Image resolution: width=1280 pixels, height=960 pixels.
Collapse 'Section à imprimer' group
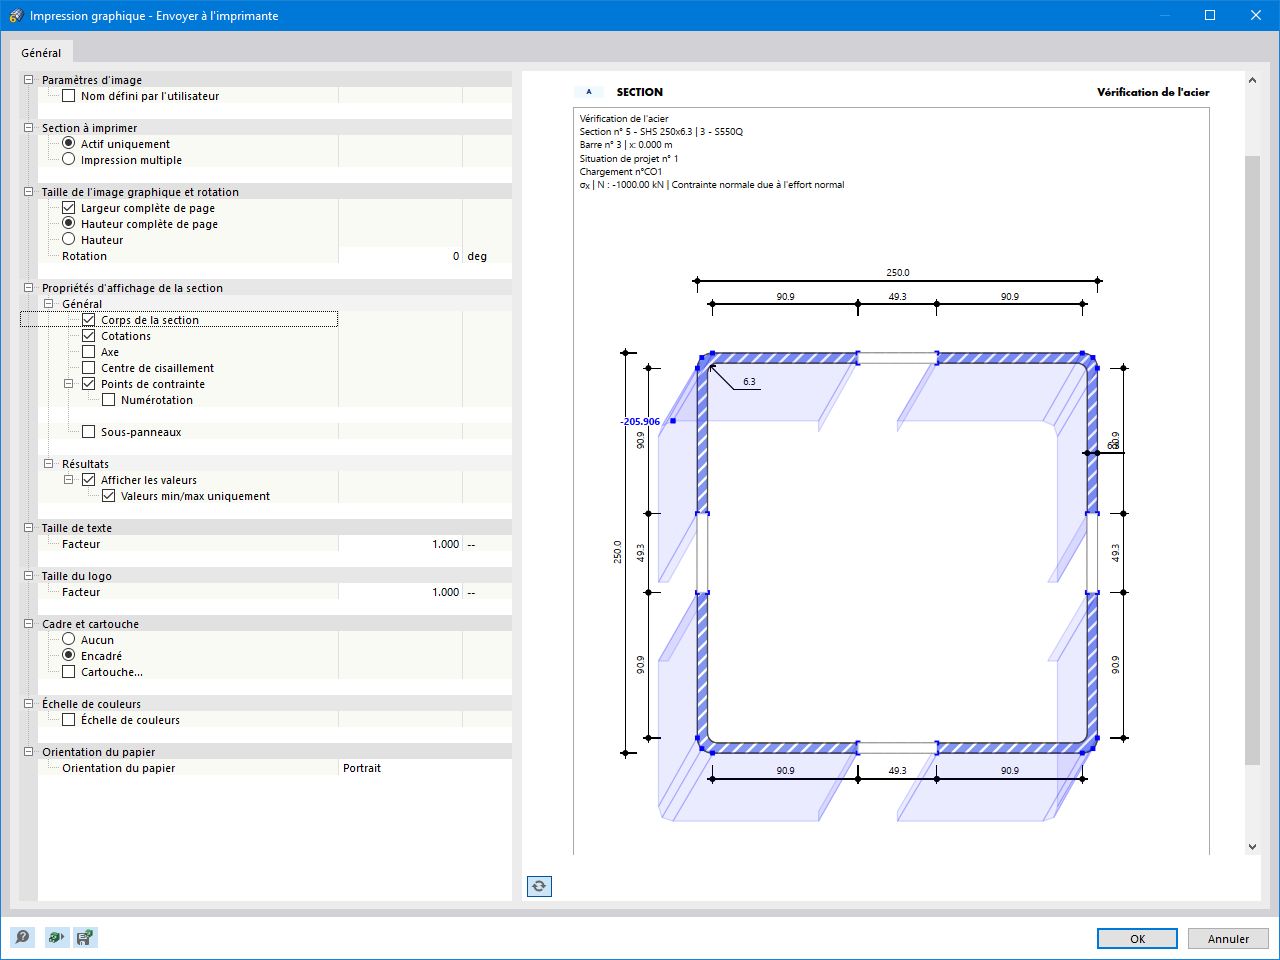28,128
